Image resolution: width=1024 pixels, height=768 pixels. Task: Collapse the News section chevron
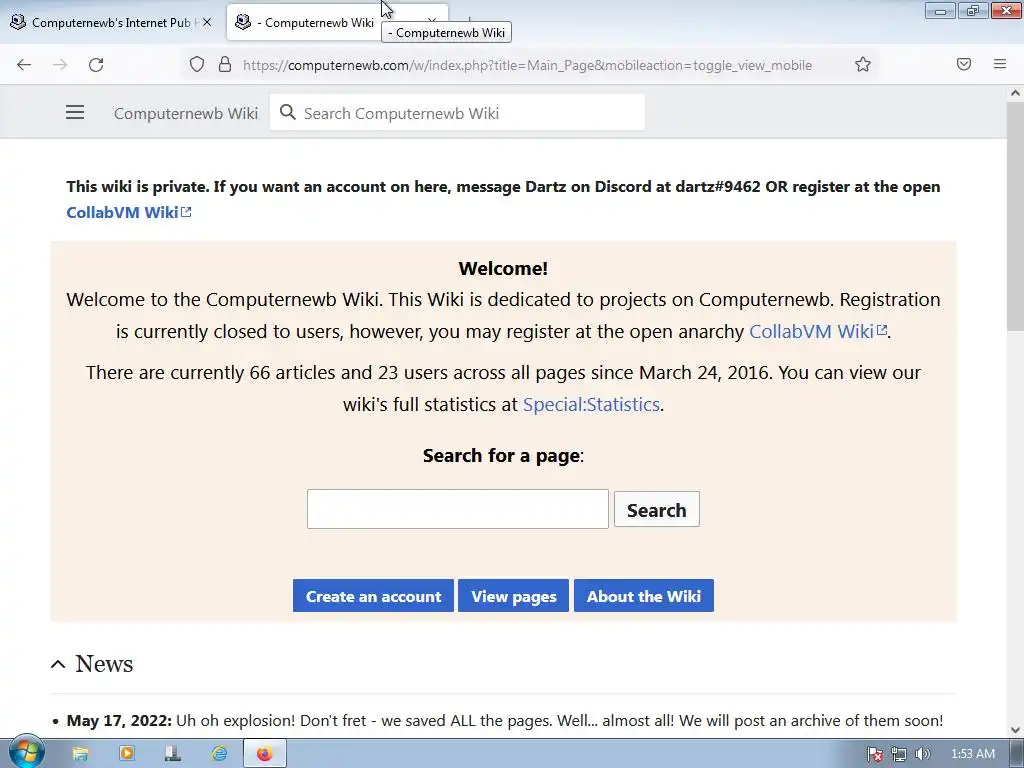point(58,664)
